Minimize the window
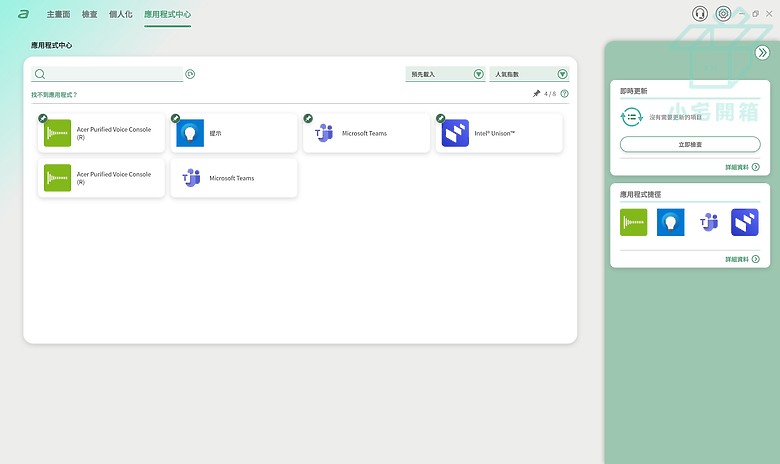This screenshot has width=780, height=464. point(742,14)
